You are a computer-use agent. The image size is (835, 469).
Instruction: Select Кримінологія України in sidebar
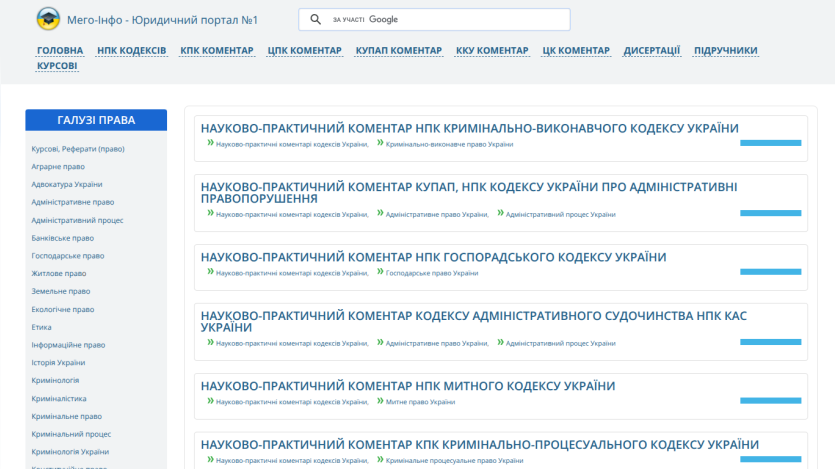click(x=70, y=452)
